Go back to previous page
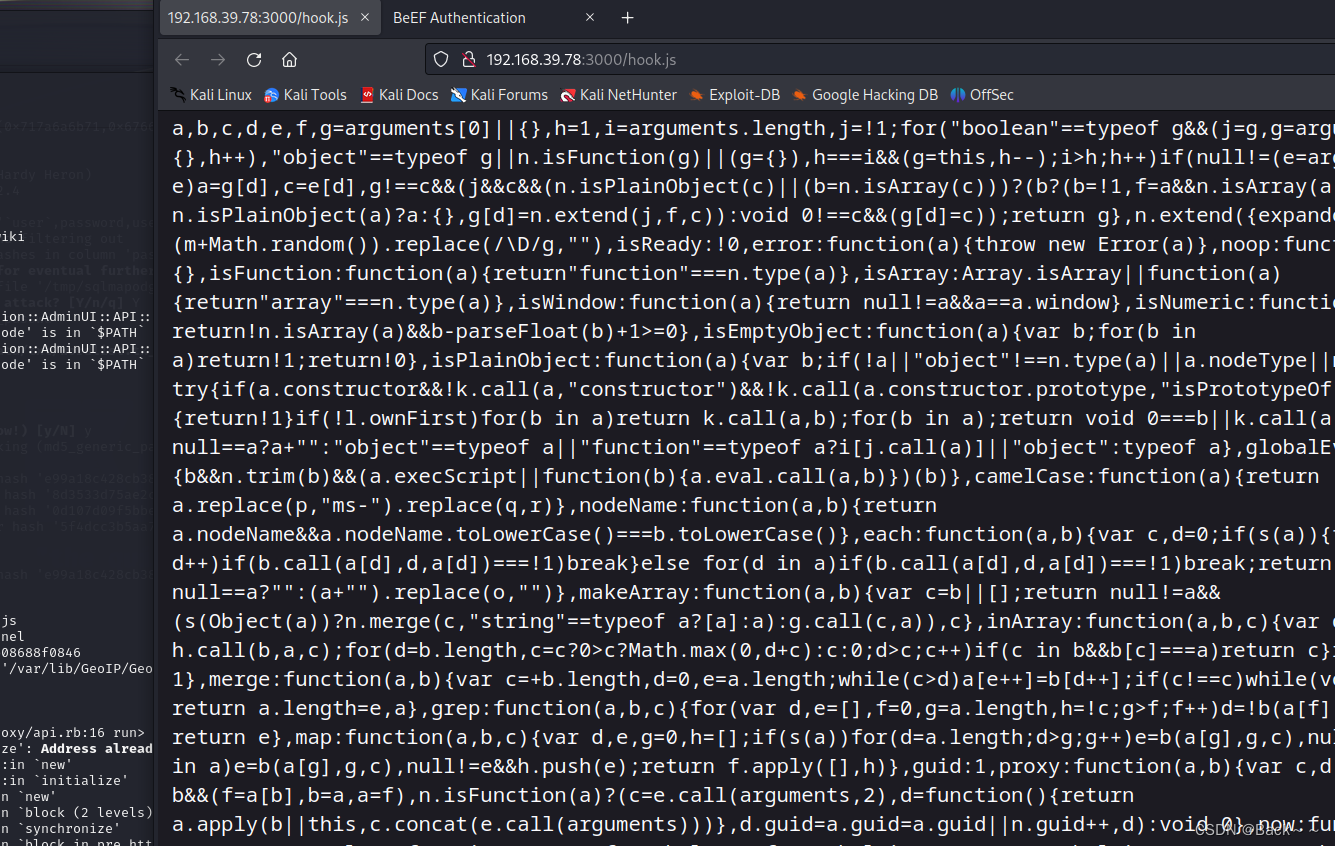The width and height of the screenshot is (1335, 846). pyautogui.click(x=182, y=60)
